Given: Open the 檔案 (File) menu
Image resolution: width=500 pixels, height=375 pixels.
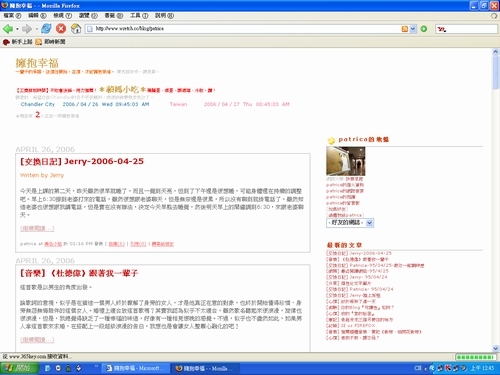Looking at the screenshot, I should click(12, 16).
